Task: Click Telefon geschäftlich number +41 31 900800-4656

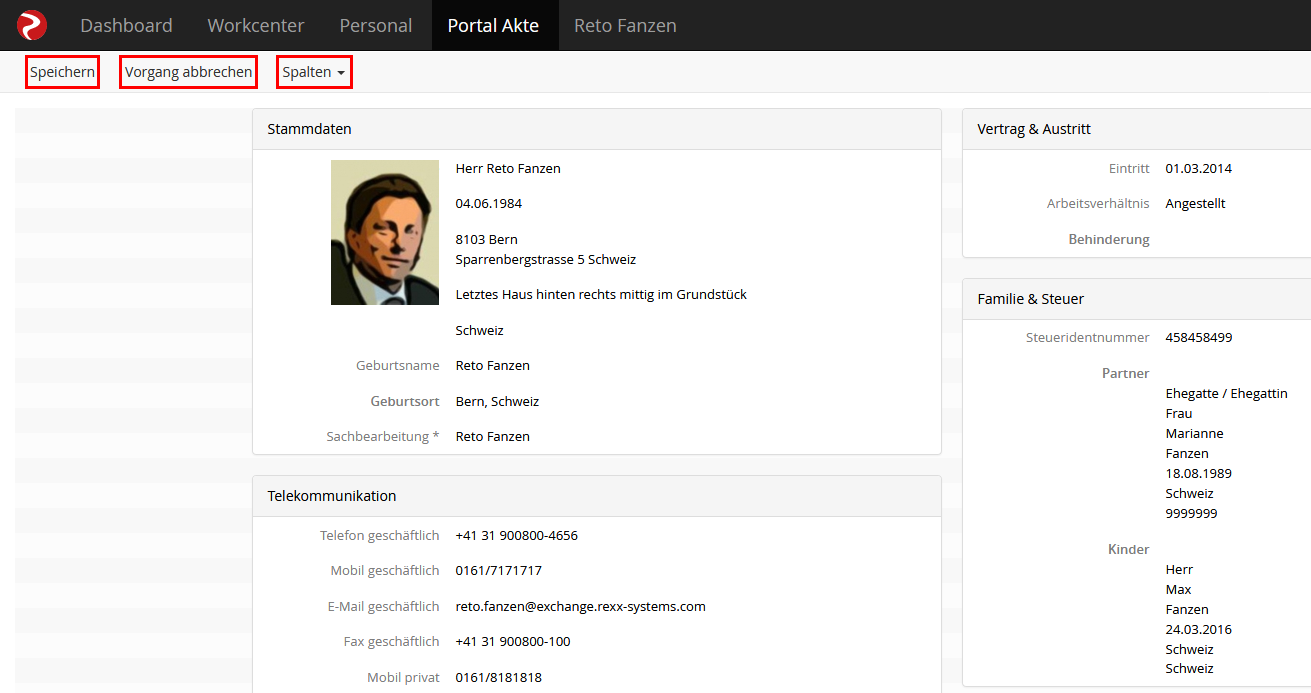Action: (x=517, y=535)
